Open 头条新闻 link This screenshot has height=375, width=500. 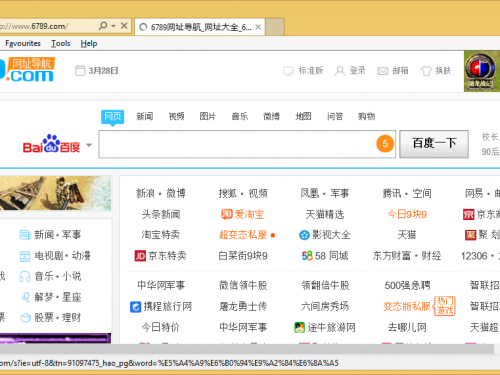pyautogui.click(x=161, y=214)
